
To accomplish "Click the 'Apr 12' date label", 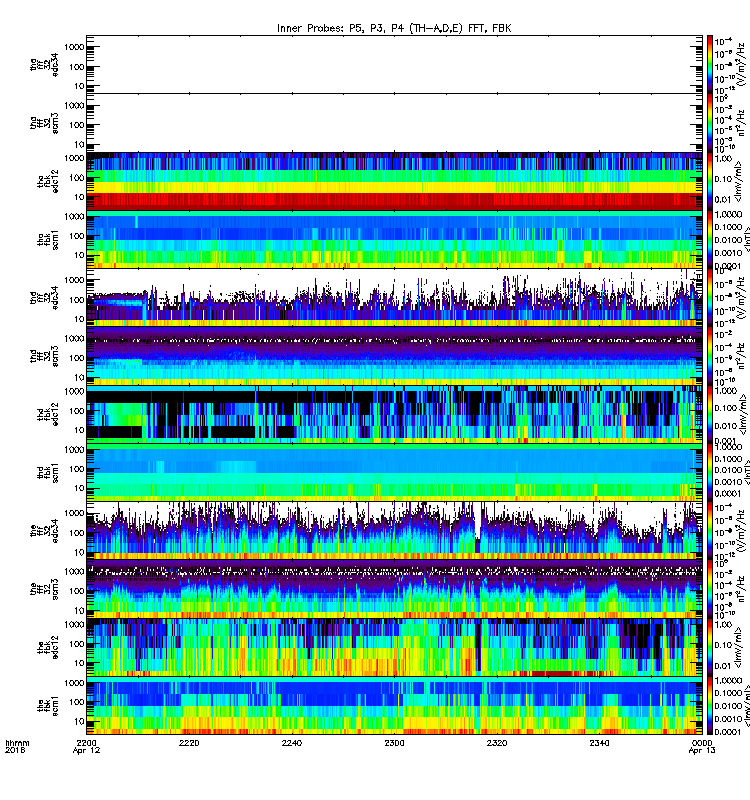I will click(x=86, y=751).
